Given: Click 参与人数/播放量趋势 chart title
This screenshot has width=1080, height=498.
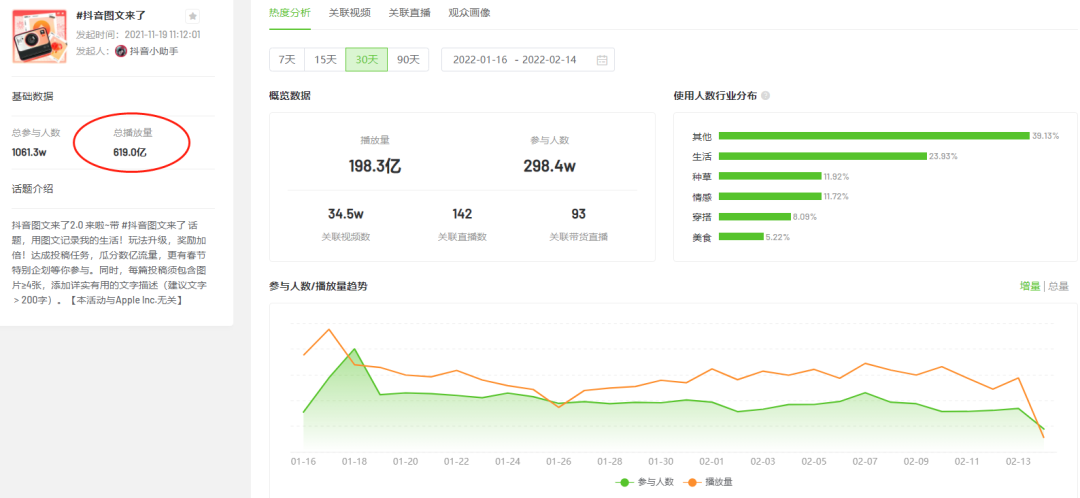Looking at the screenshot, I should click(x=318, y=287).
